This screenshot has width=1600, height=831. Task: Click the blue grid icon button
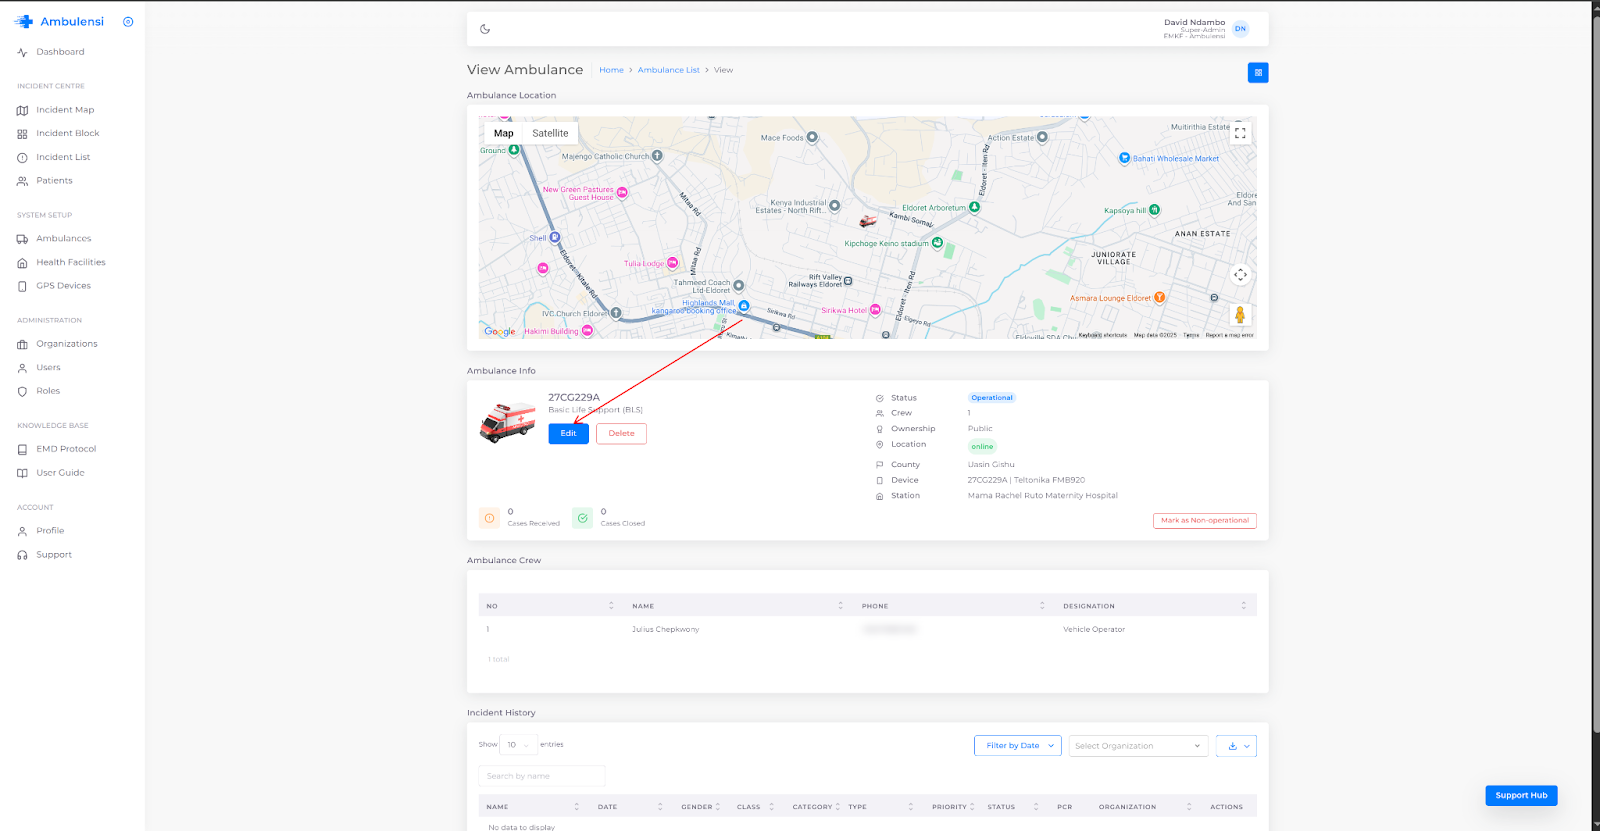pos(1258,72)
